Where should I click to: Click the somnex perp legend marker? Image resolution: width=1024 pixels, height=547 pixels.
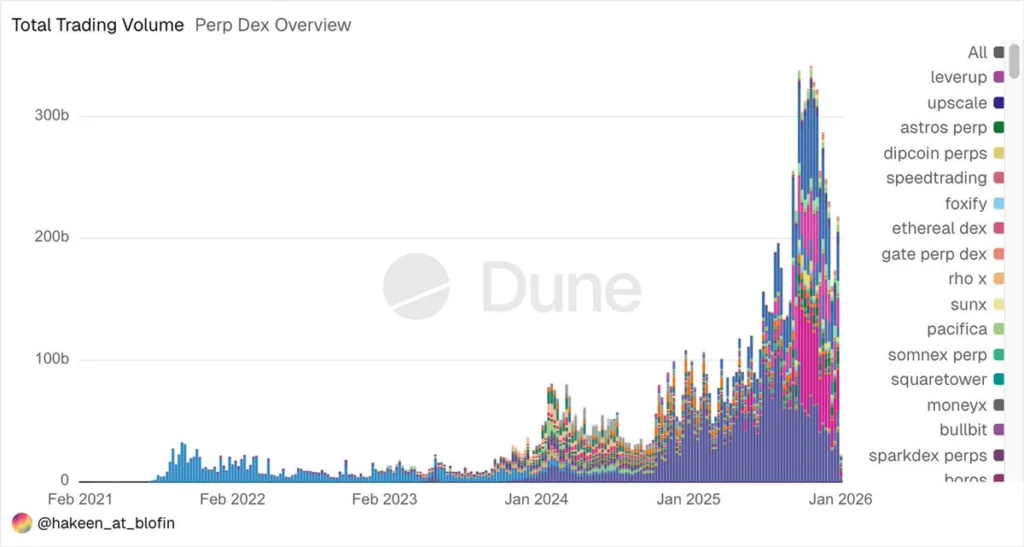click(x=998, y=355)
